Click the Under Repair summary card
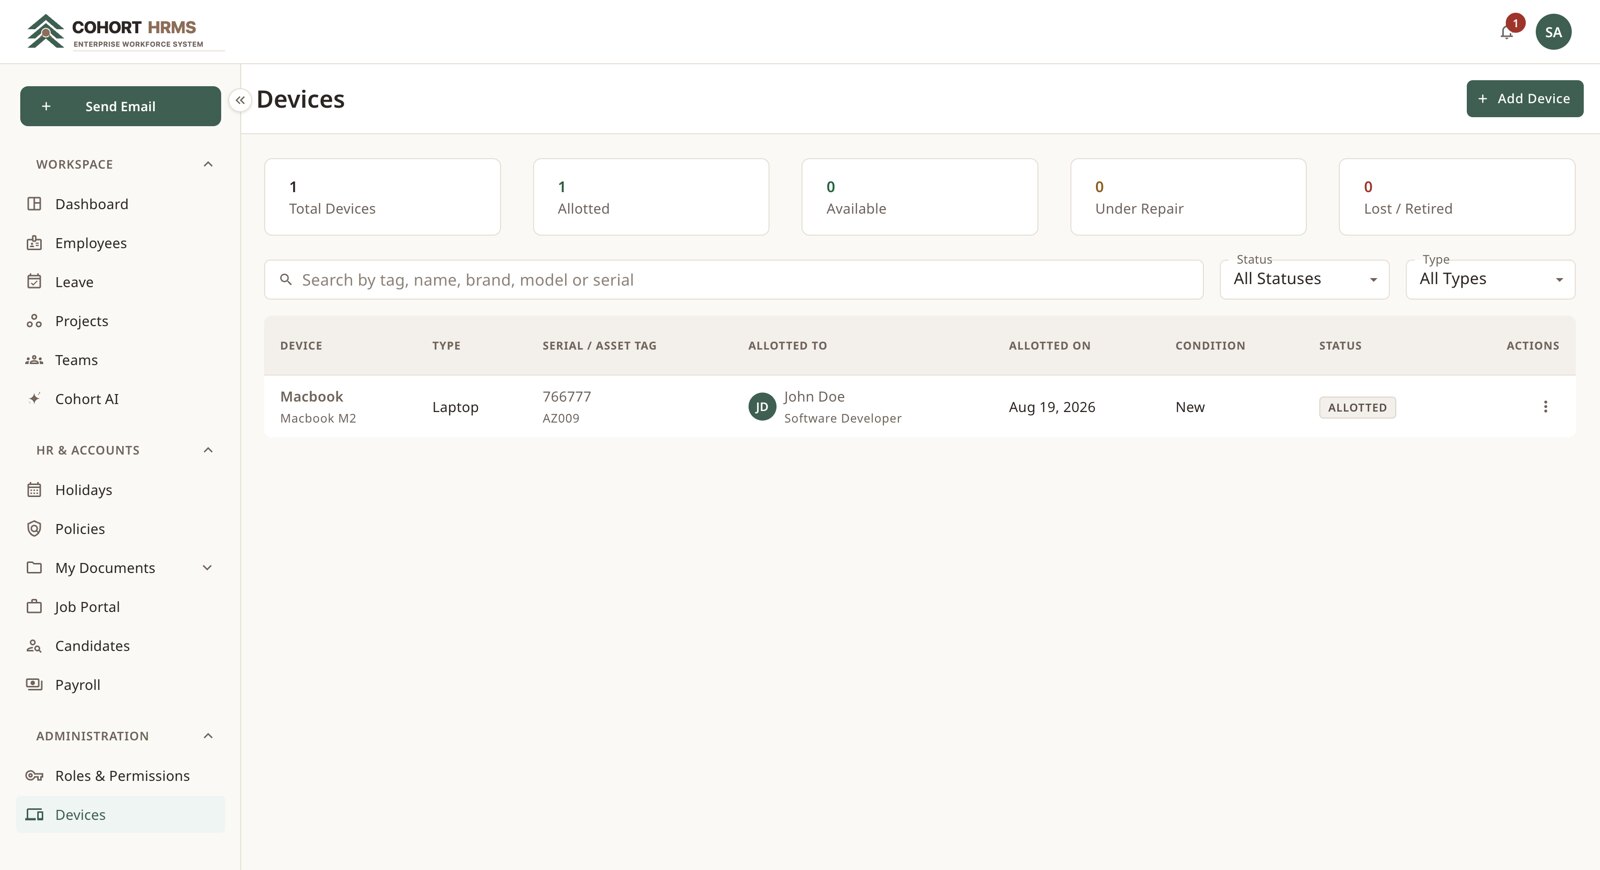 click(x=1188, y=197)
